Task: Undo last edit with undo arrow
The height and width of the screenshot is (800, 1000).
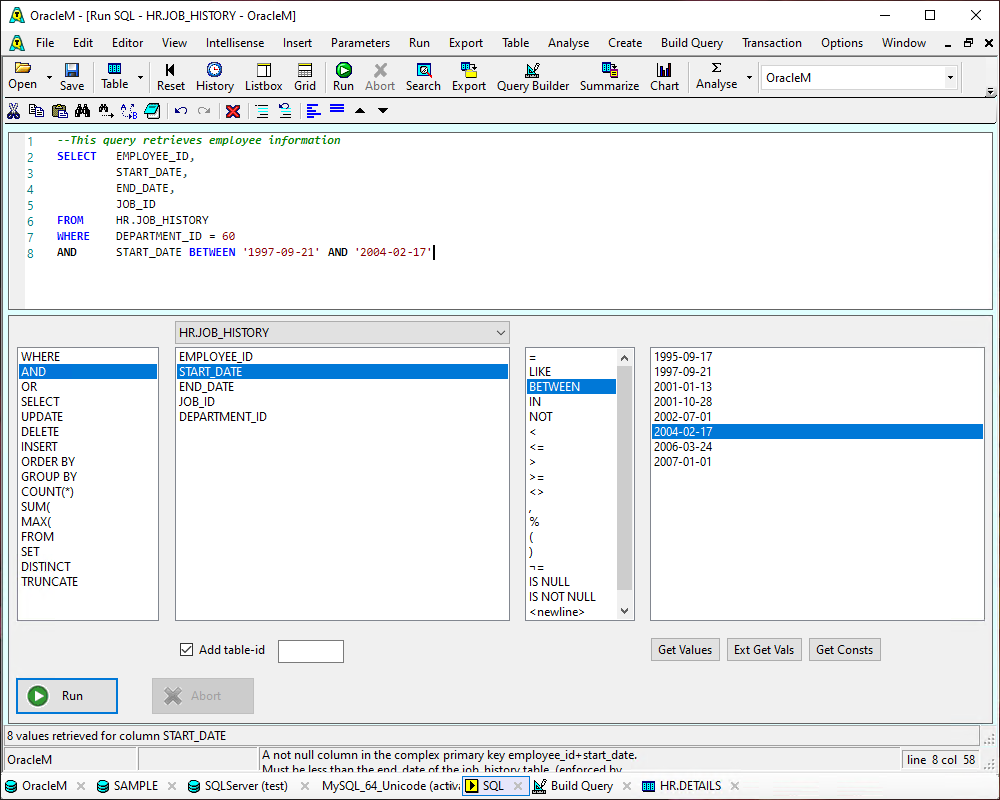Action: point(181,111)
